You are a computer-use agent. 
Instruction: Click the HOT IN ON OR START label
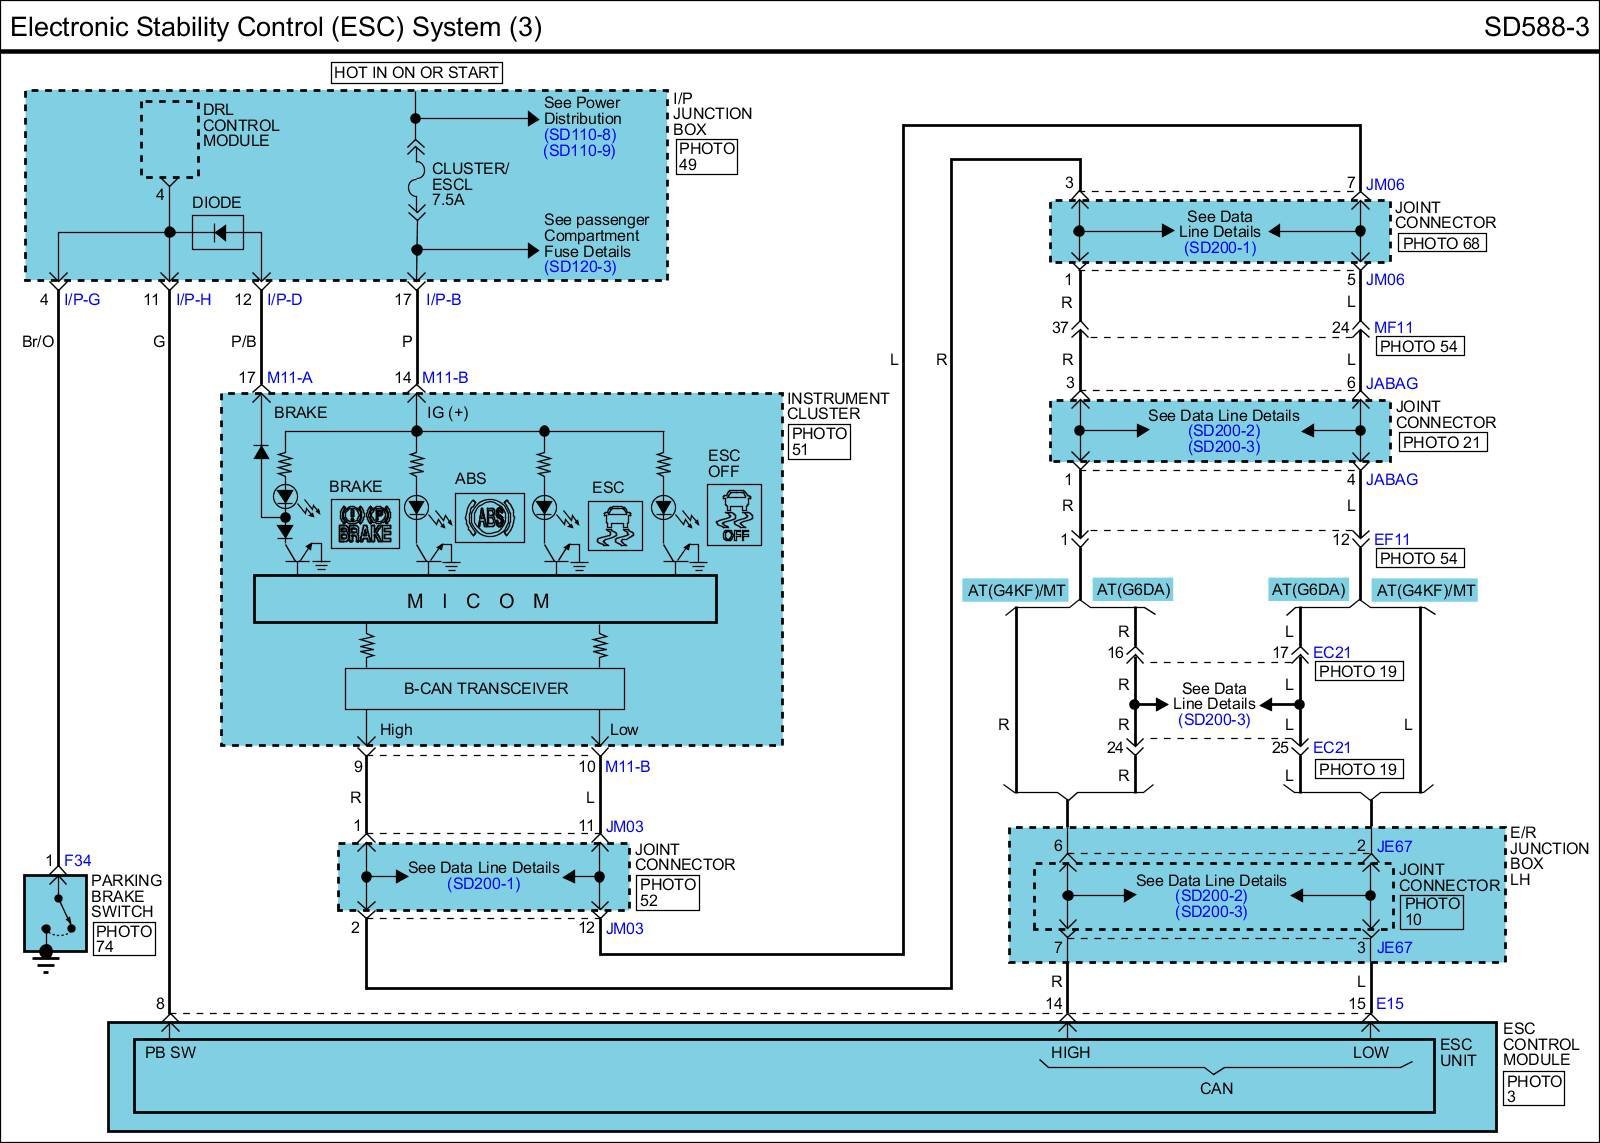click(416, 73)
